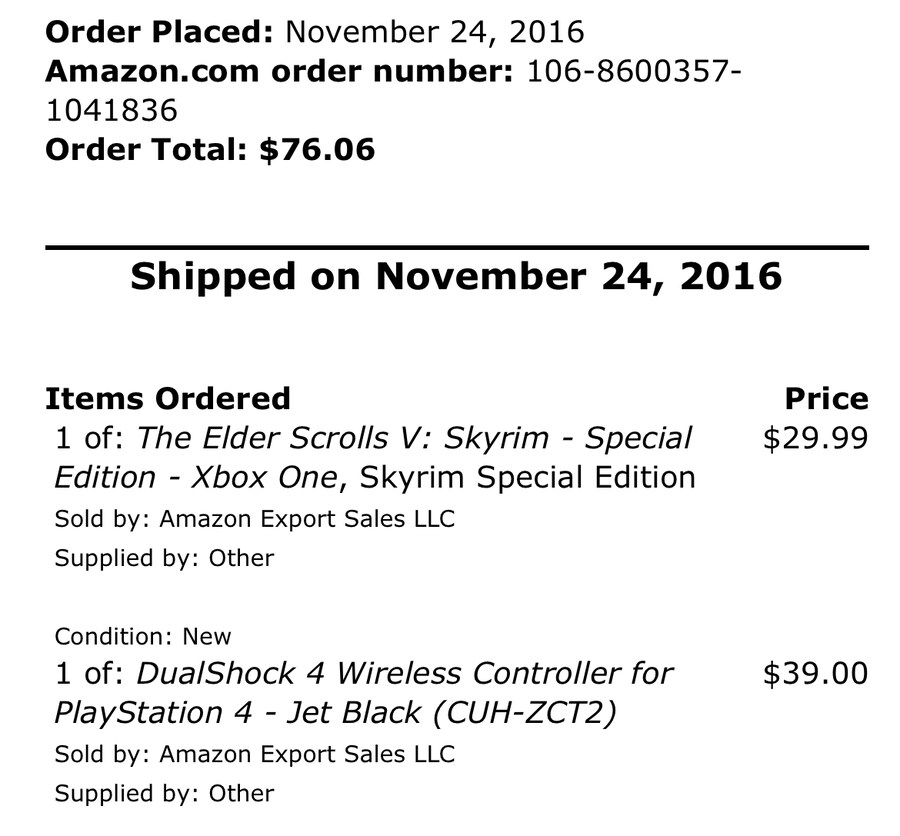Click the $29.99 price for Skyrim

pos(815,438)
